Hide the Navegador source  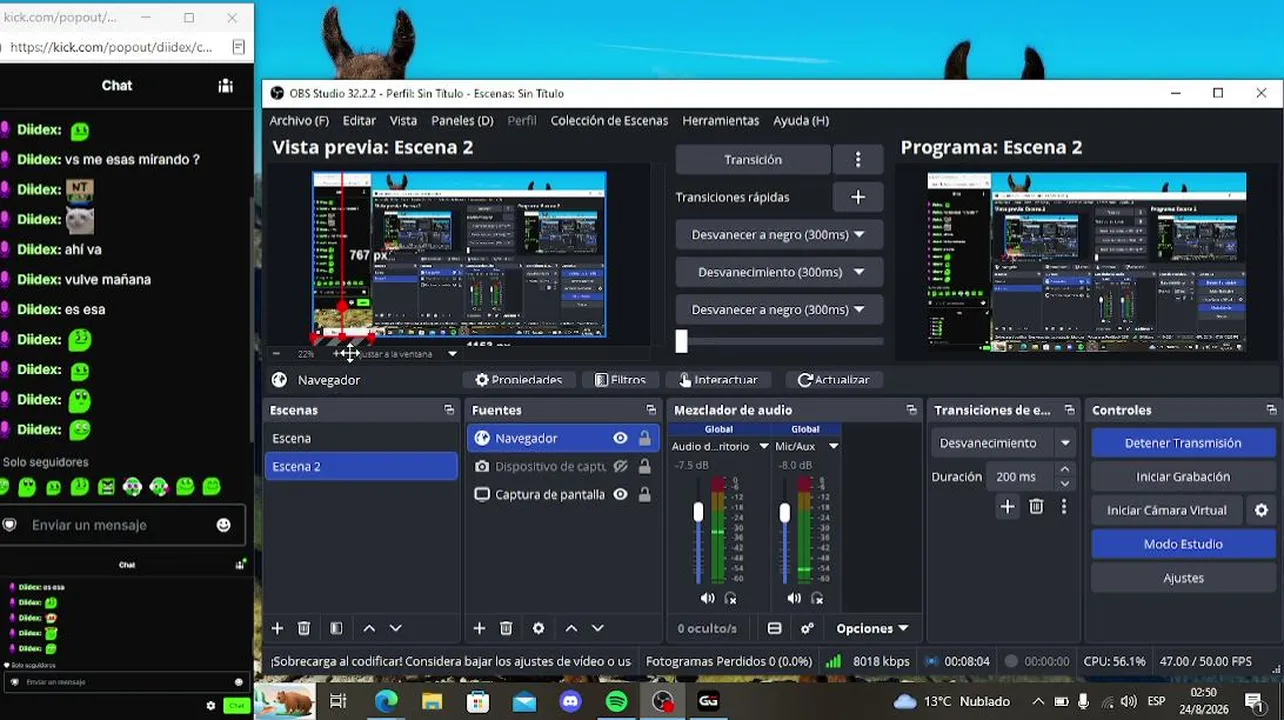click(620, 438)
